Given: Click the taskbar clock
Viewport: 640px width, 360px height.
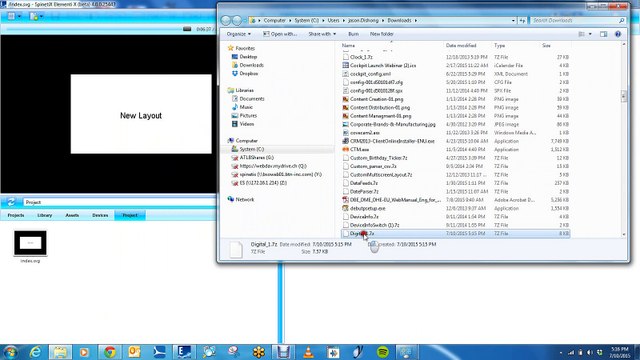Looking at the screenshot, I should coord(620,353).
